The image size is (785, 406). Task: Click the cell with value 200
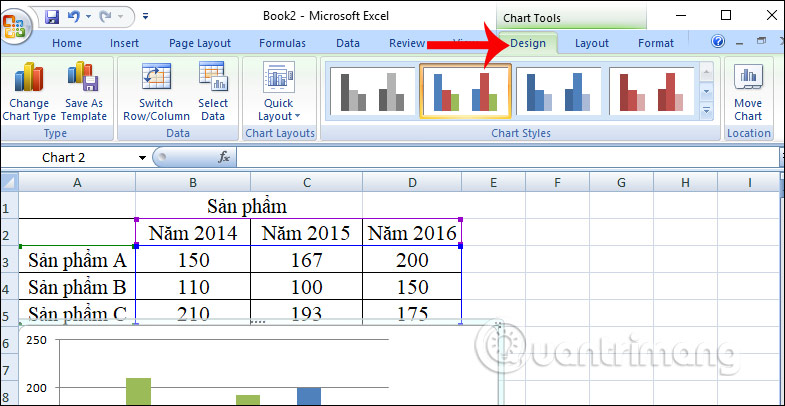412,260
